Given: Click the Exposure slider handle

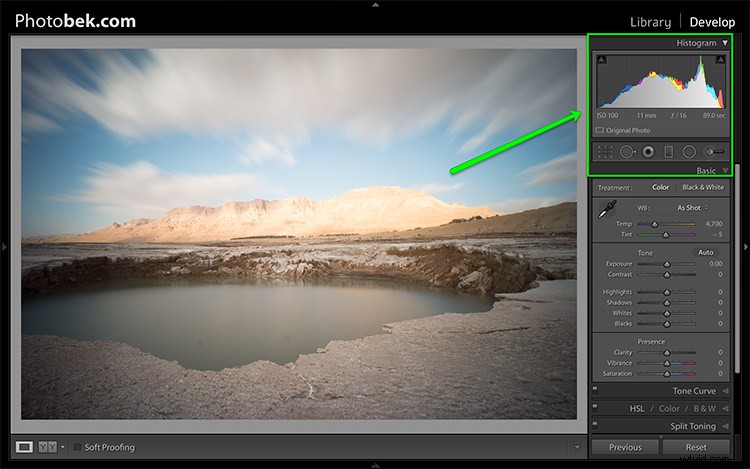Looking at the screenshot, I should click(x=667, y=264).
